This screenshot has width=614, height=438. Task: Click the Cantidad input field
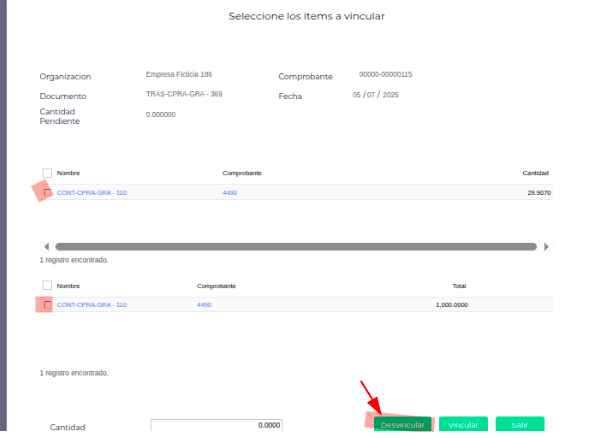(x=216, y=425)
